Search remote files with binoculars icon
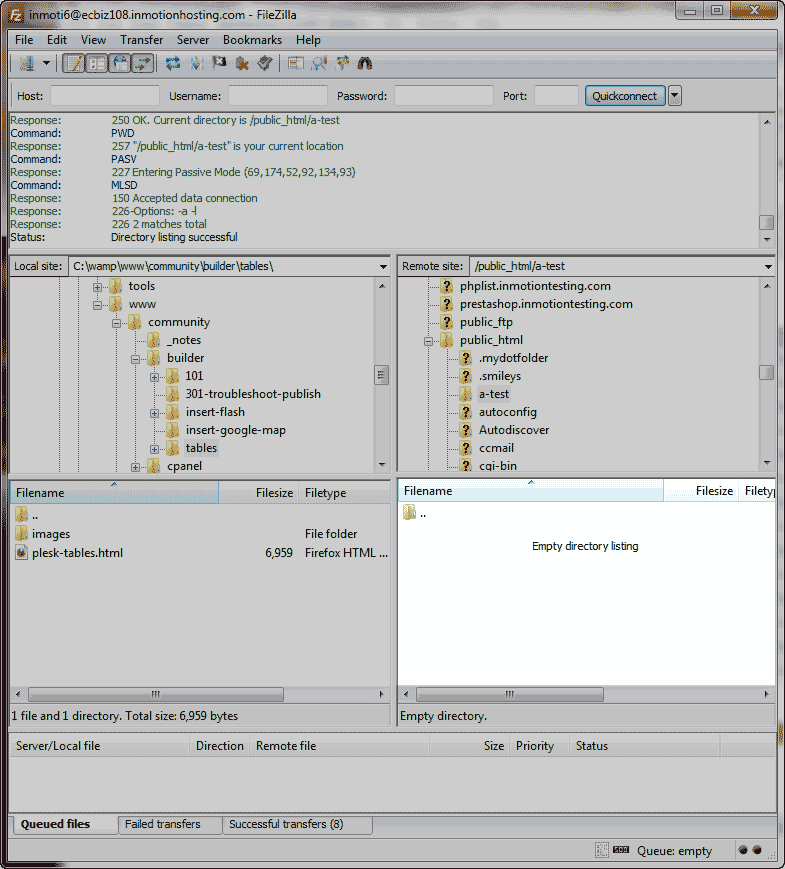This screenshot has width=785, height=869. [x=365, y=63]
